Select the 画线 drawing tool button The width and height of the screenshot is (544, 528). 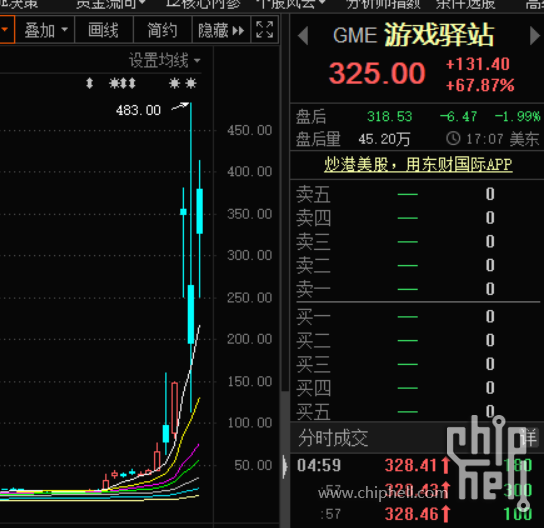104,30
